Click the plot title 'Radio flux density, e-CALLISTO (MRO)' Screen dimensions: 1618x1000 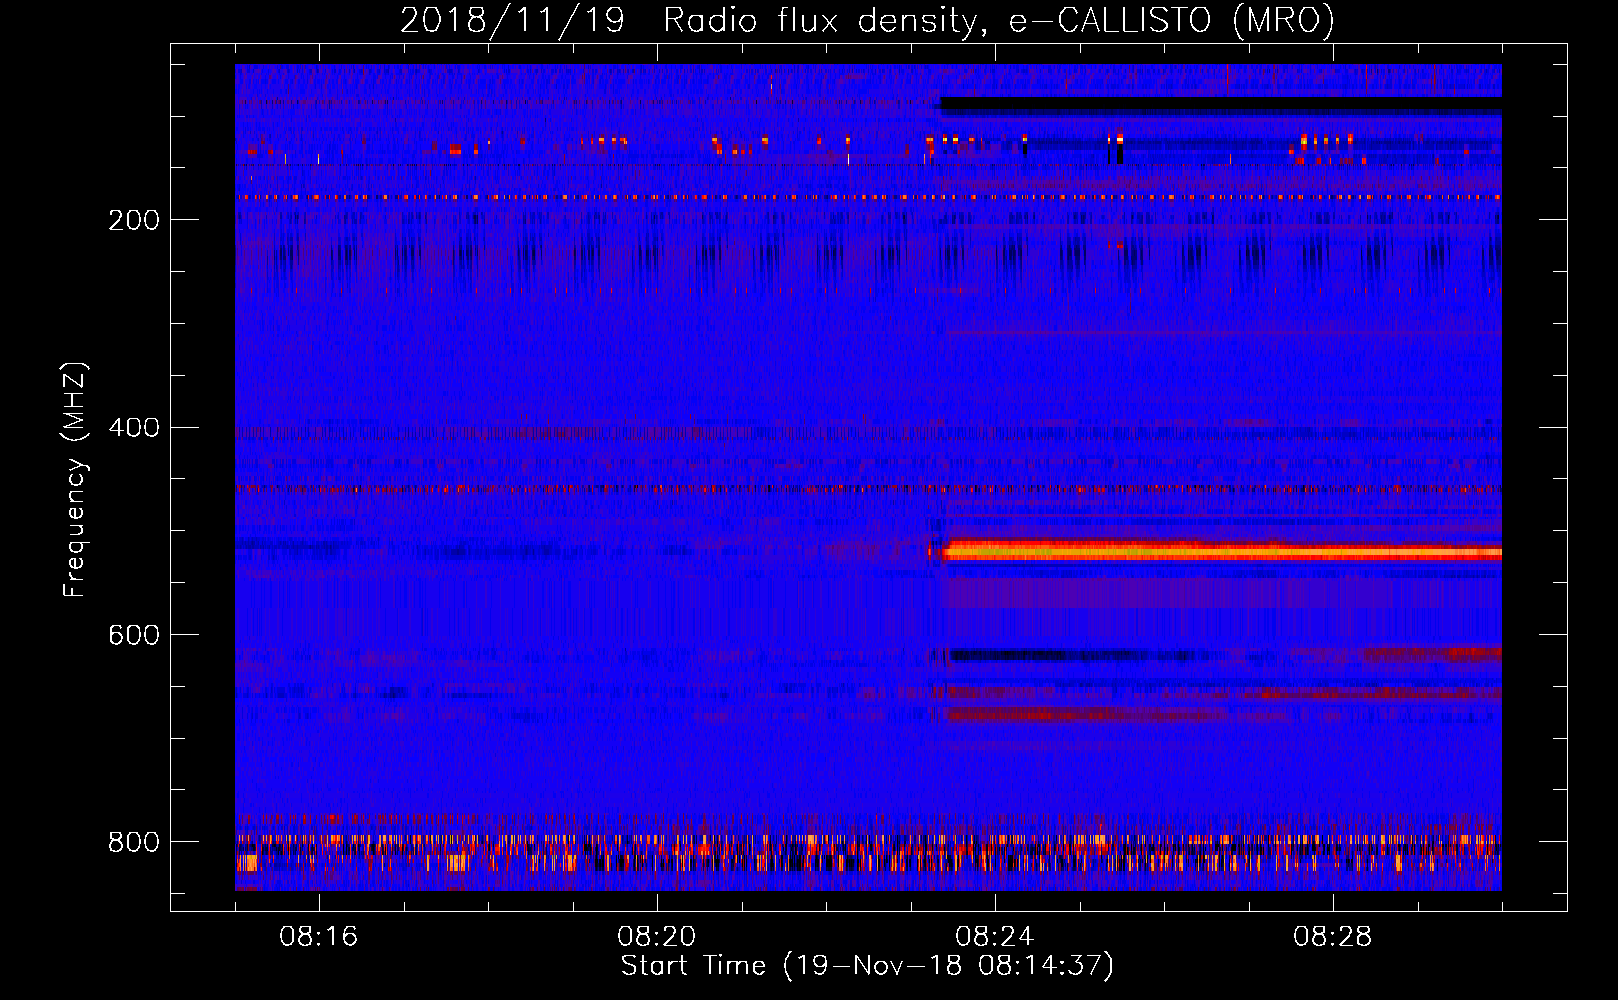999,20
